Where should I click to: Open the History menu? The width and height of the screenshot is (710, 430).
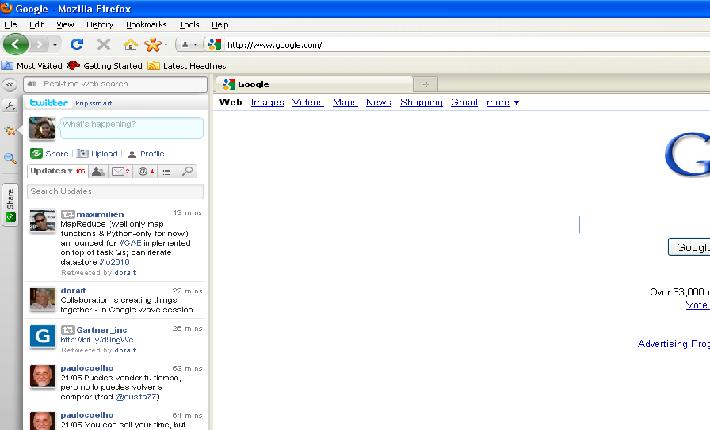[x=99, y=24]
